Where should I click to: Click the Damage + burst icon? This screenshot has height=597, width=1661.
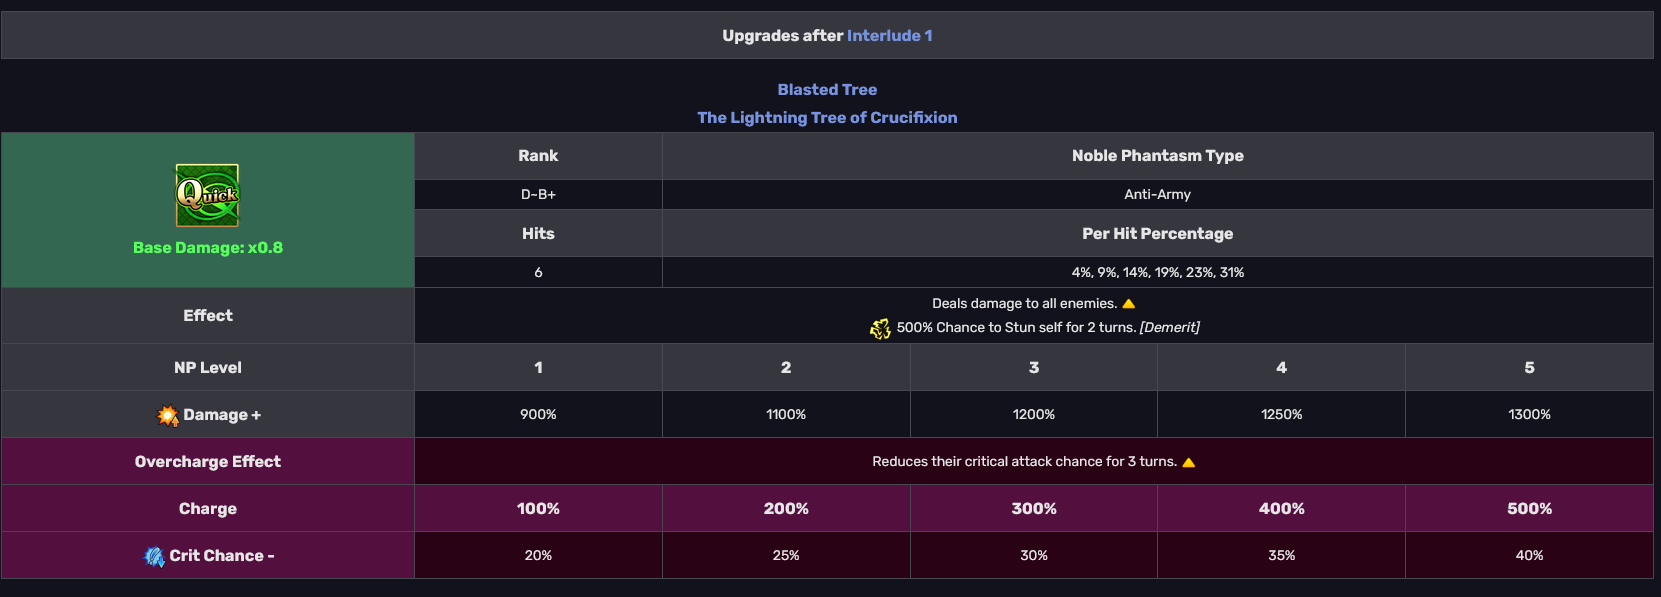coord(168,415)
